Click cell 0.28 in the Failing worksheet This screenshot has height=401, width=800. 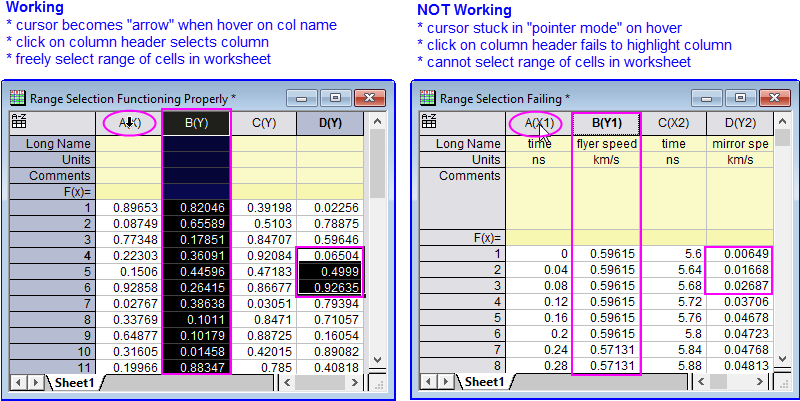click(539, 366)
